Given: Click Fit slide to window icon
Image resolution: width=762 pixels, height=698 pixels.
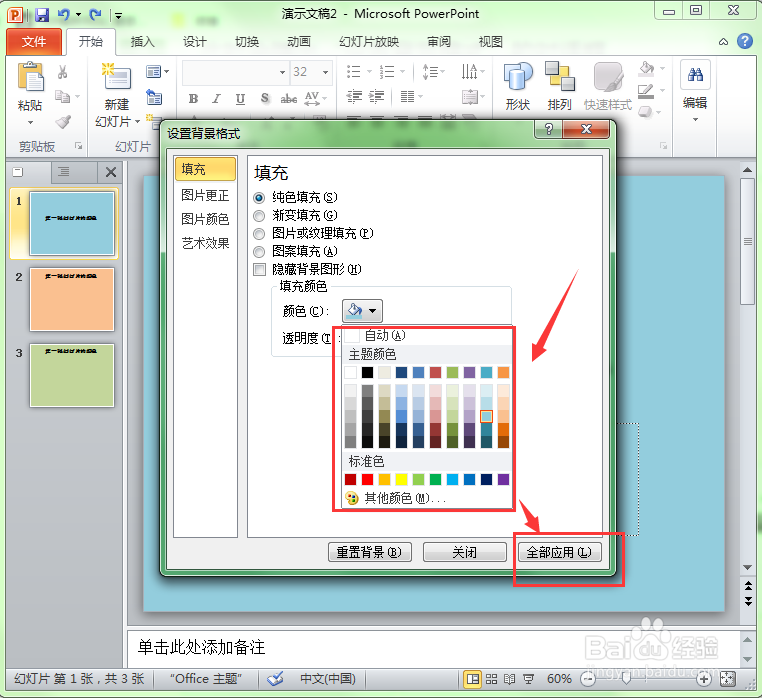Looking at the screenshot, I should click(x=727, y=679).
